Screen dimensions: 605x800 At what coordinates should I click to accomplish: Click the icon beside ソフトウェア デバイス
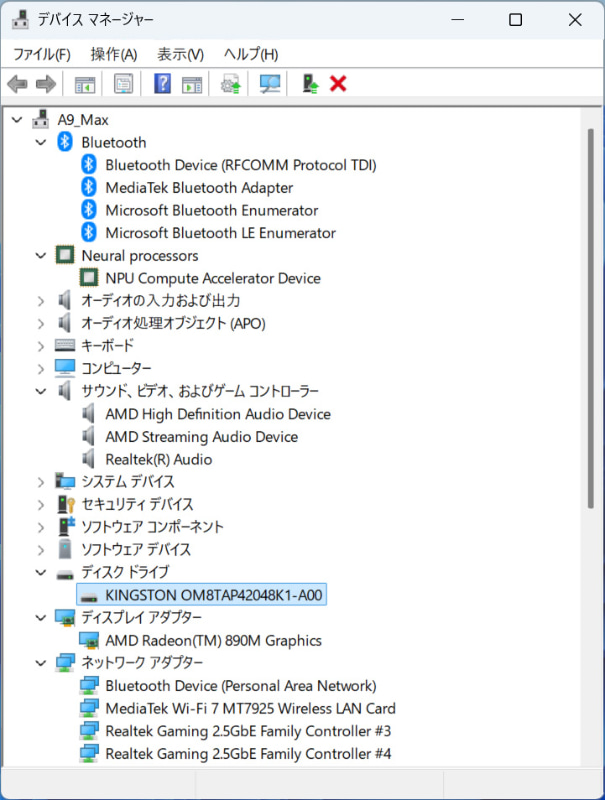pos(65,549)
